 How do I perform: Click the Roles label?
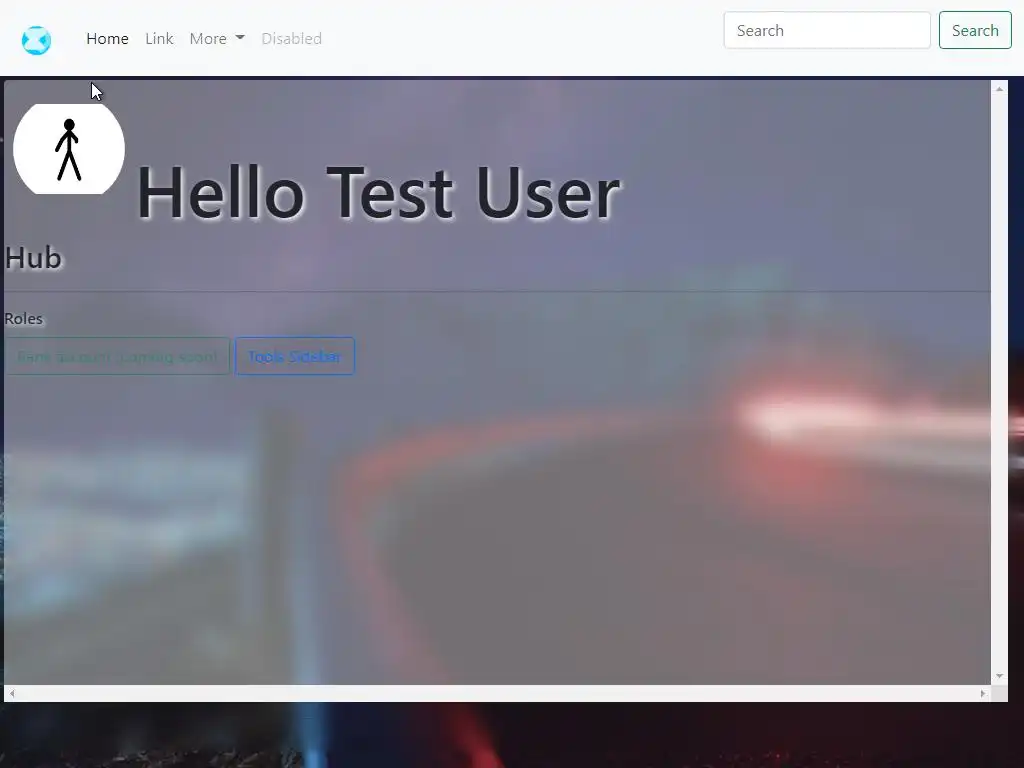click(x=24, y=319)
